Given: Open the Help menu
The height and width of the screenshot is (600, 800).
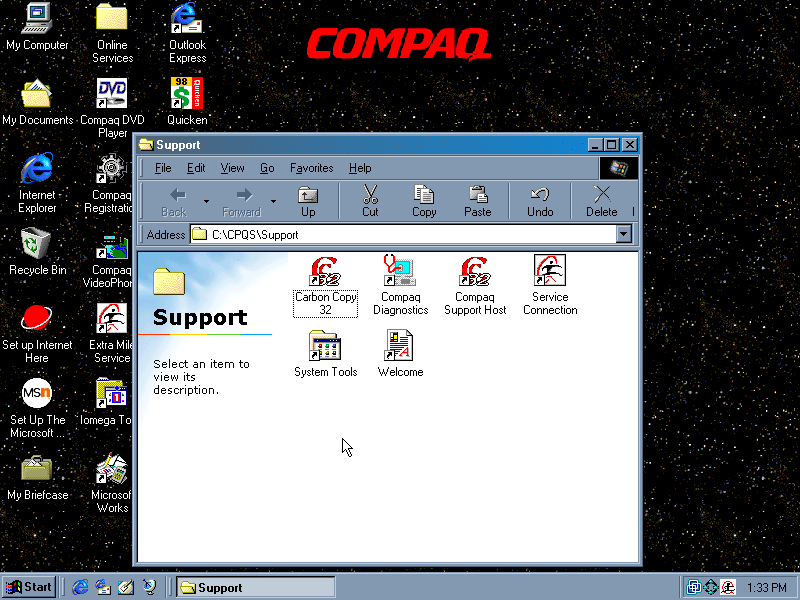Looking at the screenshot, I should [360, 168].
